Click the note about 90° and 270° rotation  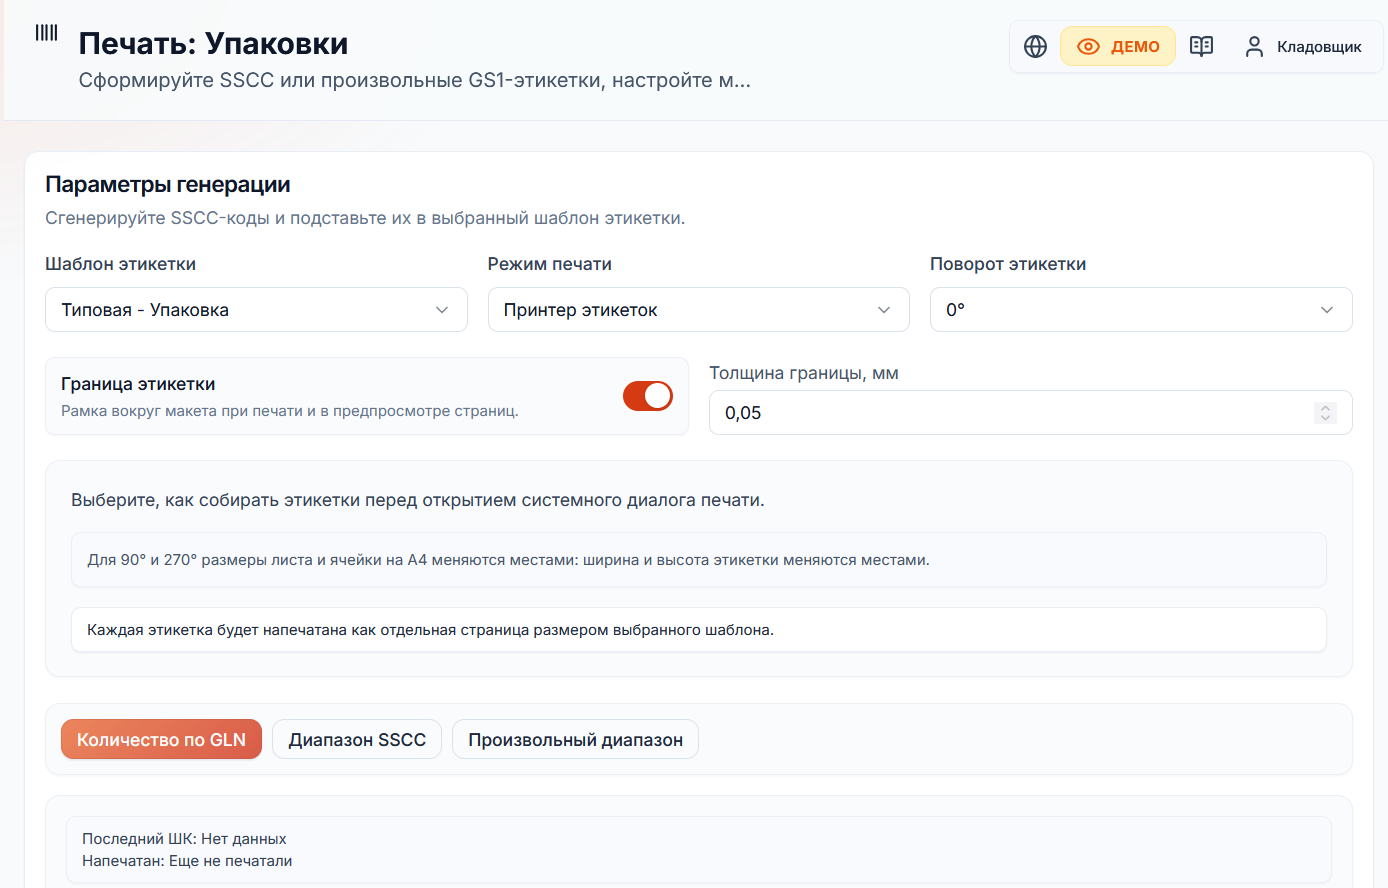pos(699,560)
